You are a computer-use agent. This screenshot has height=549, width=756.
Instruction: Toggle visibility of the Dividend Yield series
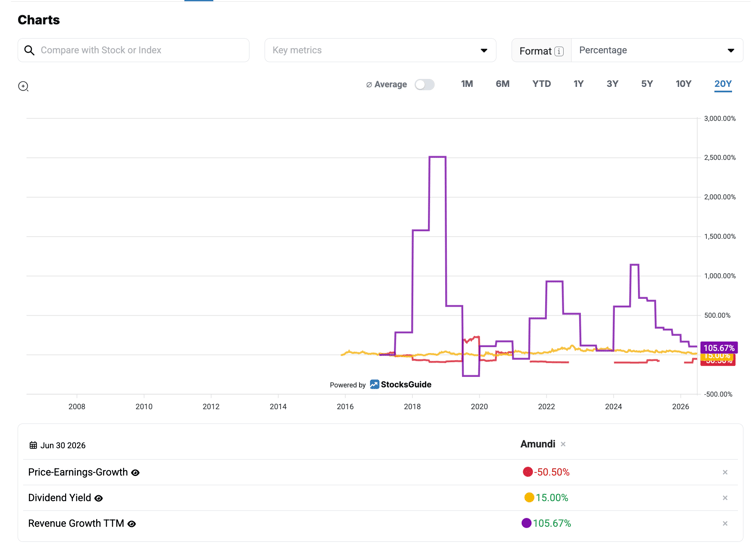coord(99,498)
